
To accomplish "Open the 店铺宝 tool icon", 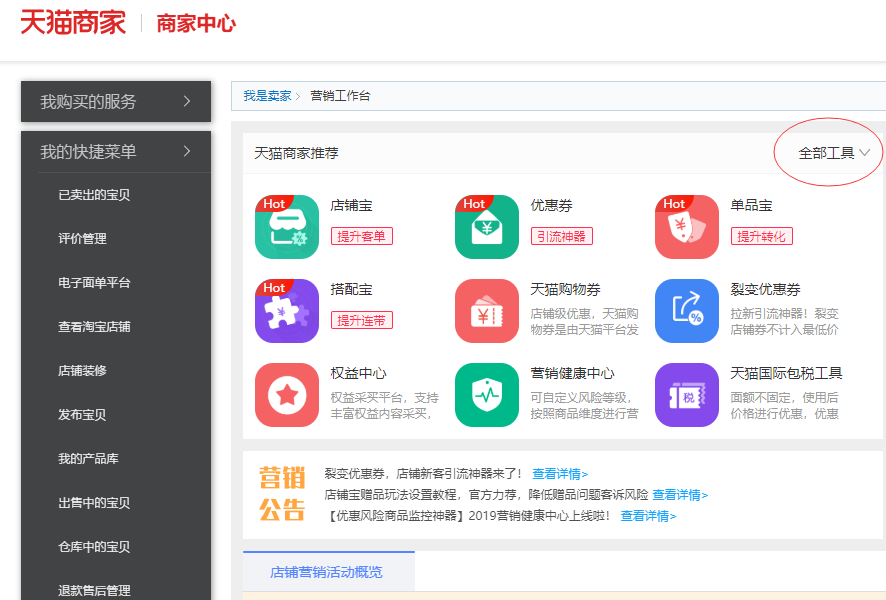I will click(x=287, y=227).
